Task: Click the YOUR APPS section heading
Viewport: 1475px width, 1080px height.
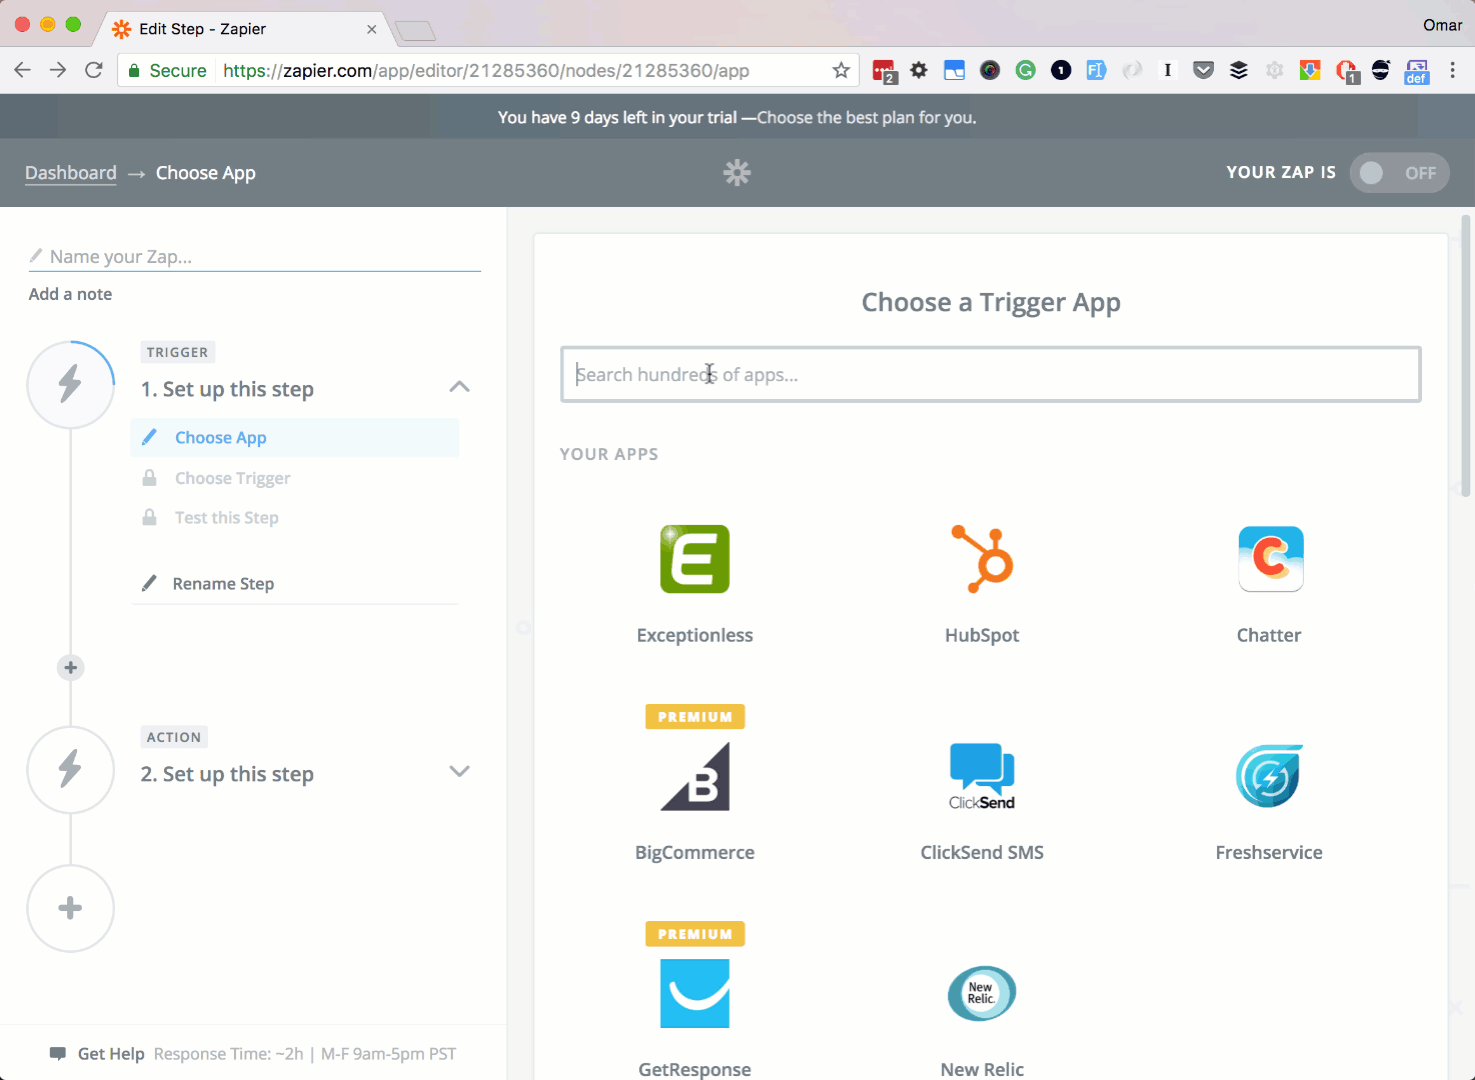Action: (x=609, y=454)
